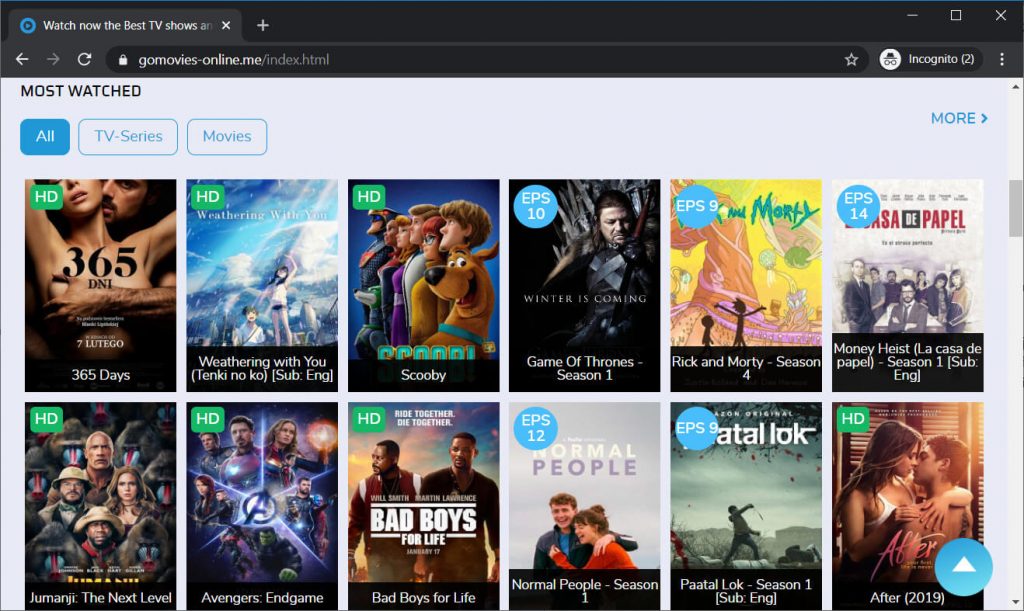Go back using the browser back arrow
Screen dimensions: 1024x611
pos(22,59)
